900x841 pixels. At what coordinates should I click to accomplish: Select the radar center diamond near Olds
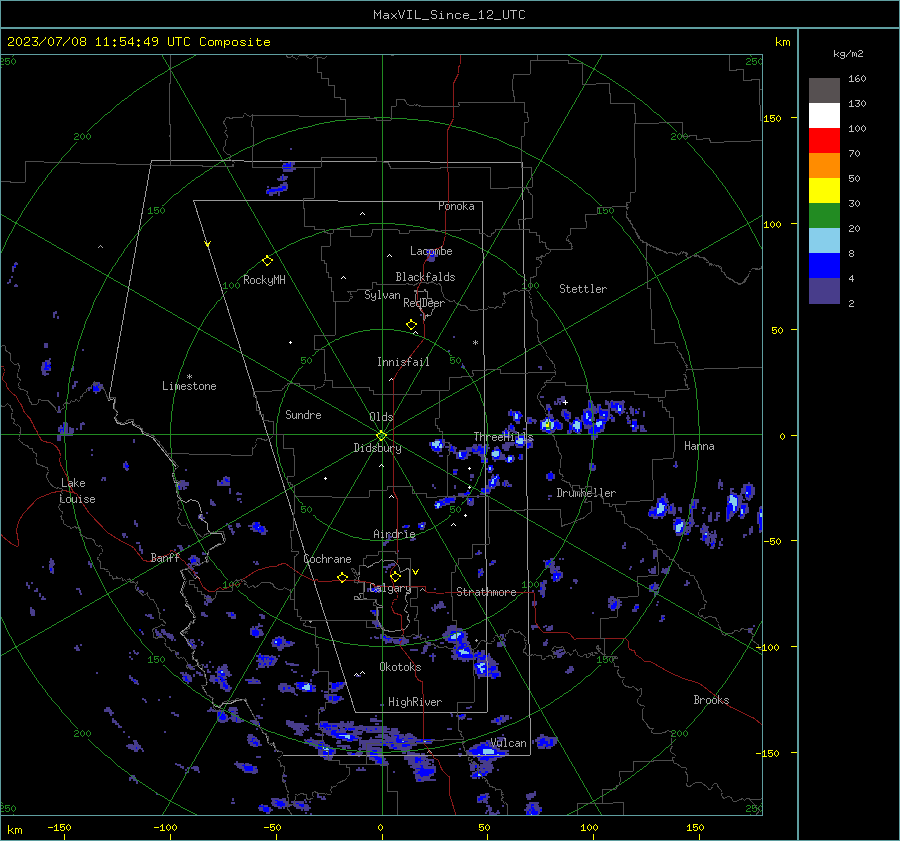pyautogui.click(x=382, y=436)
